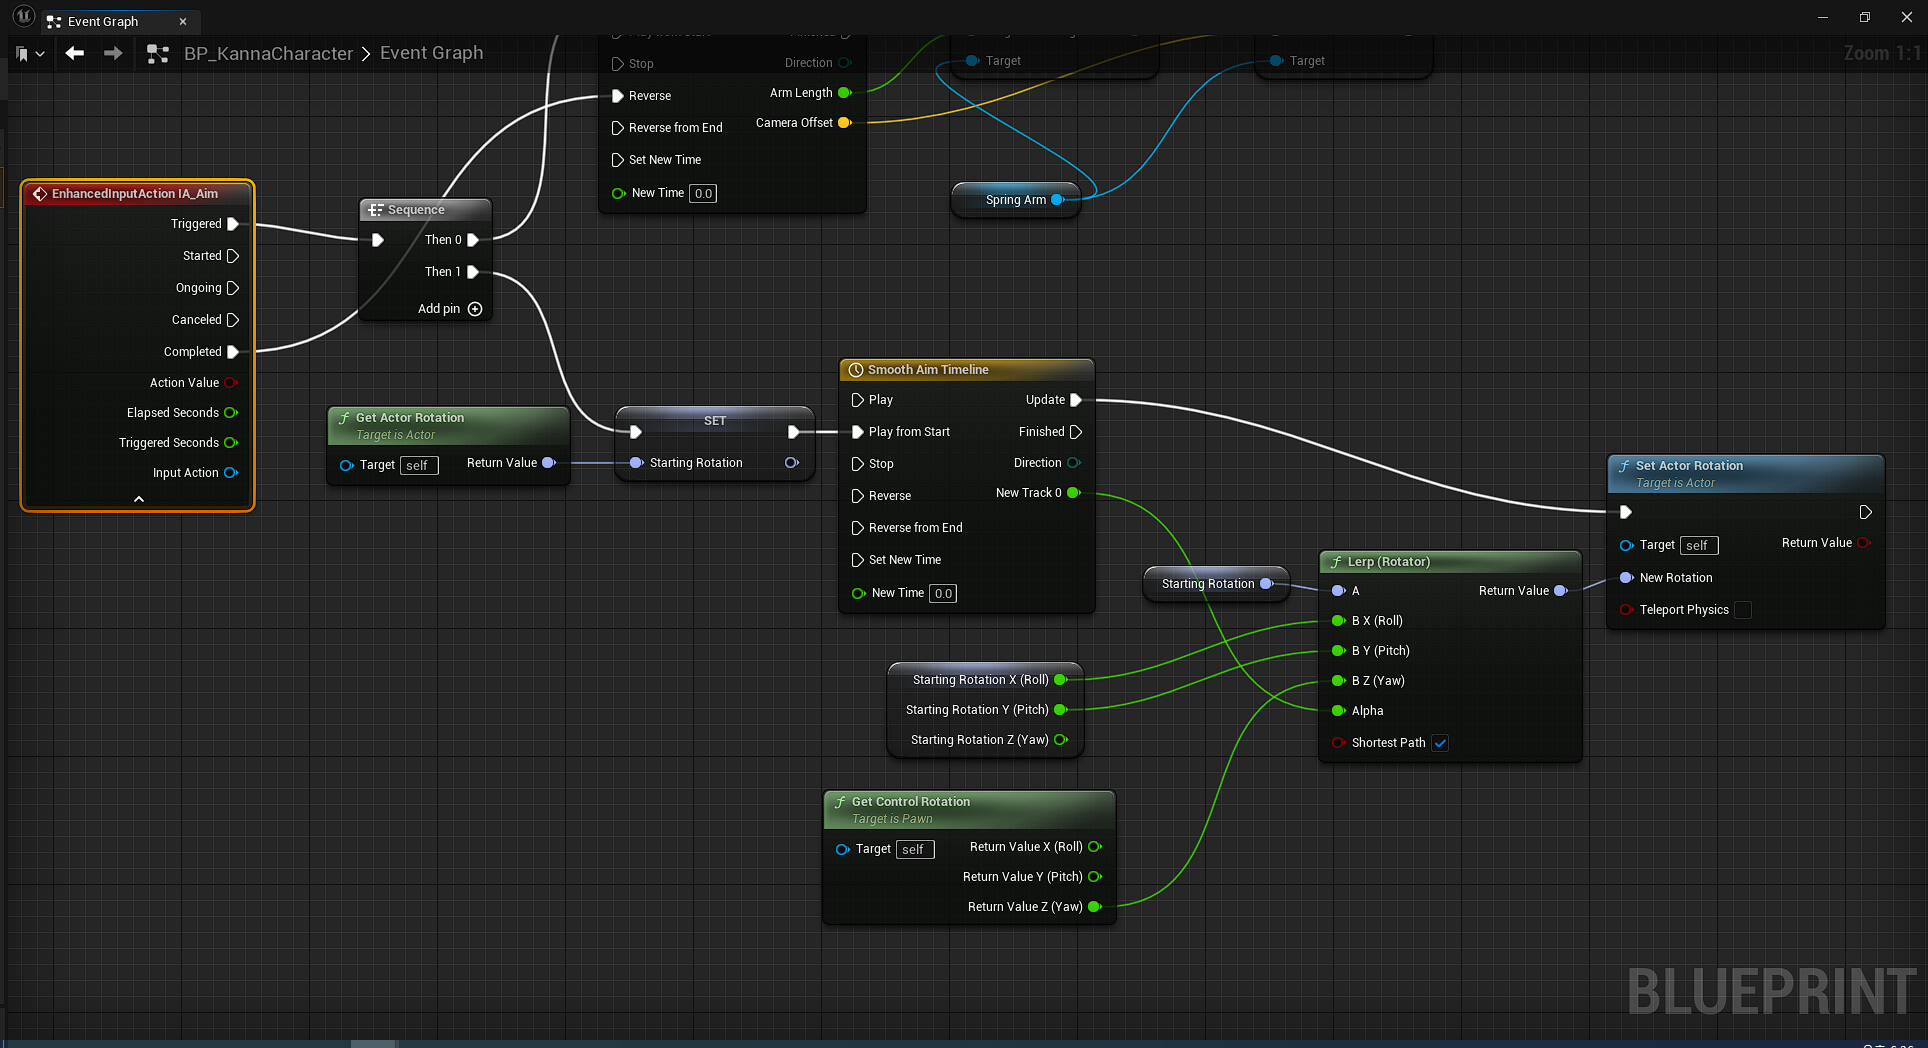Viewport: 1928px width, 1048px height.
Task: Click the B Z (Yaw) input pin
Action: click(1338, 681)
